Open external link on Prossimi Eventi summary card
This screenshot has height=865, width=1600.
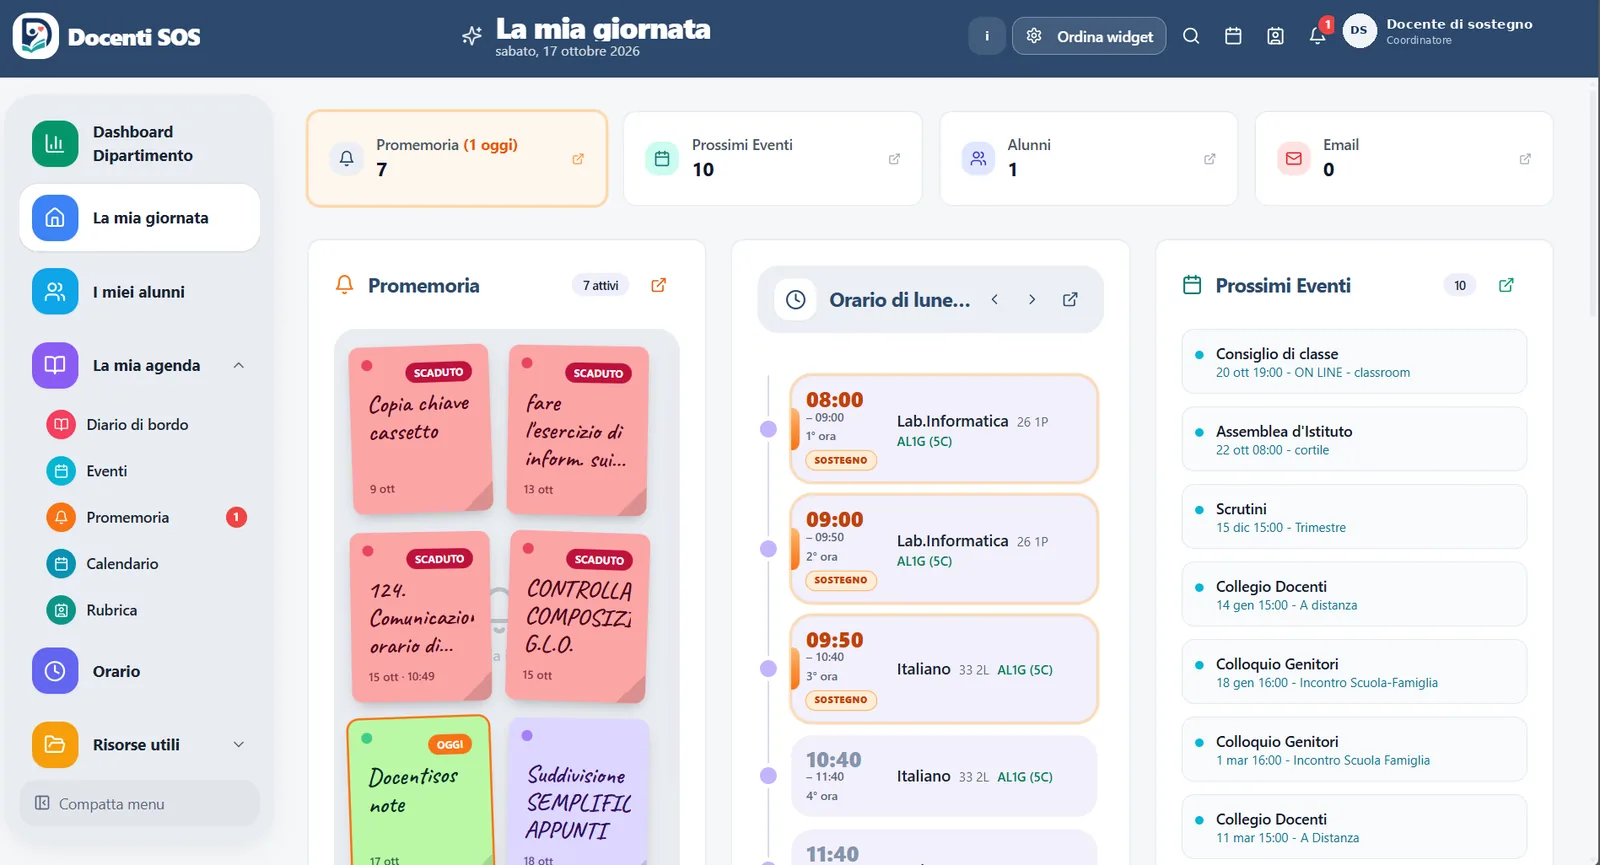point(894,159)
